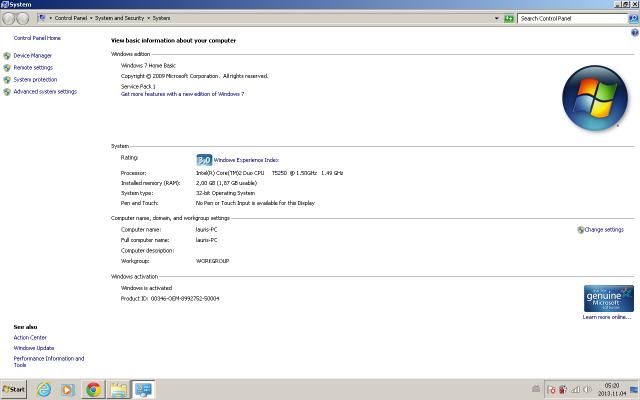The width and height of the screenshot is (640, 400).
Task: Expand the address bar history dropdown
Action: click(496, 18)
